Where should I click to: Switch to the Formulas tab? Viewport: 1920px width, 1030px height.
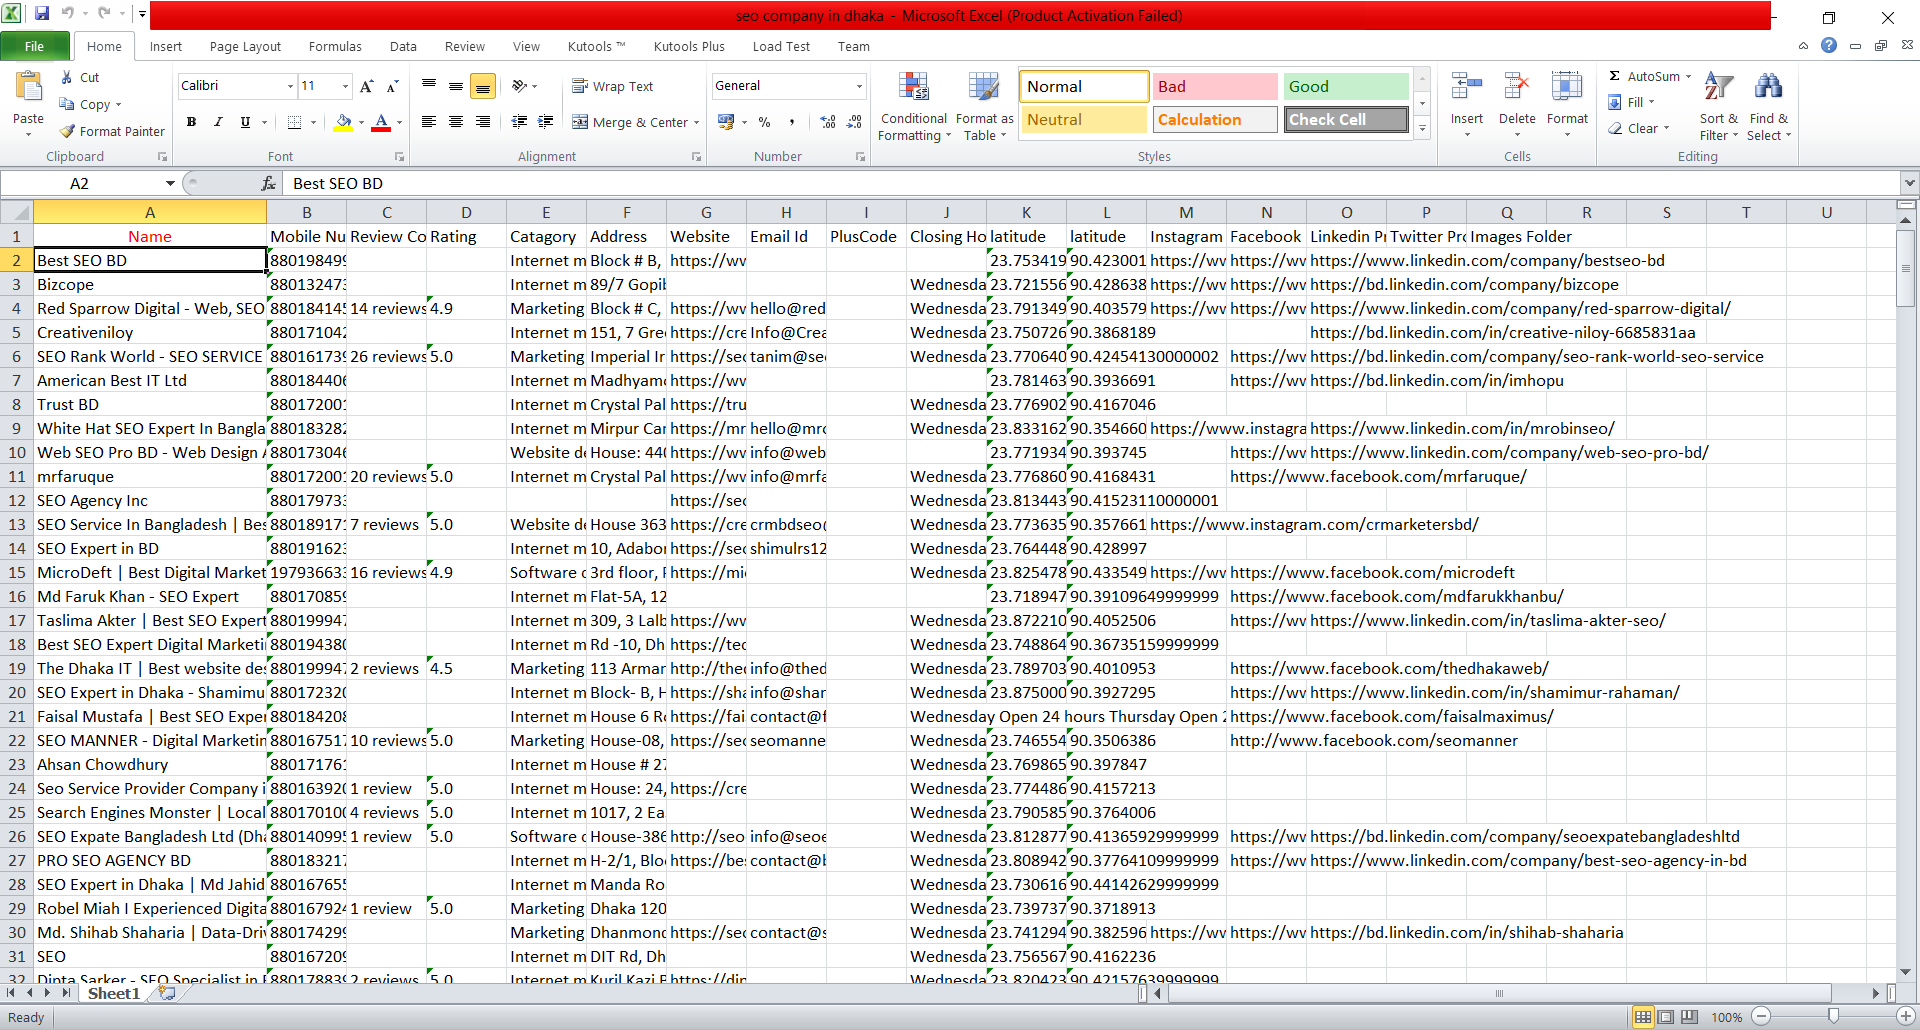335,46
